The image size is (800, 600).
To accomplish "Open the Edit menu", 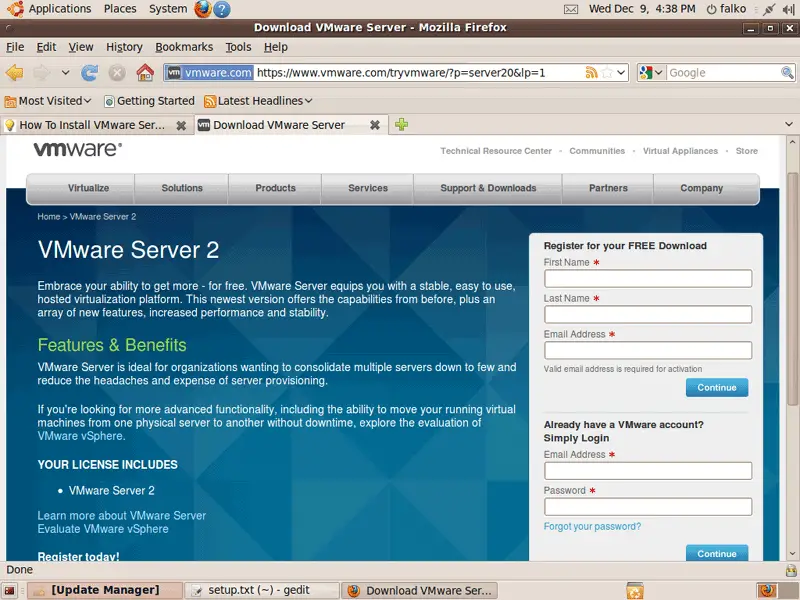I will (46, 47).
